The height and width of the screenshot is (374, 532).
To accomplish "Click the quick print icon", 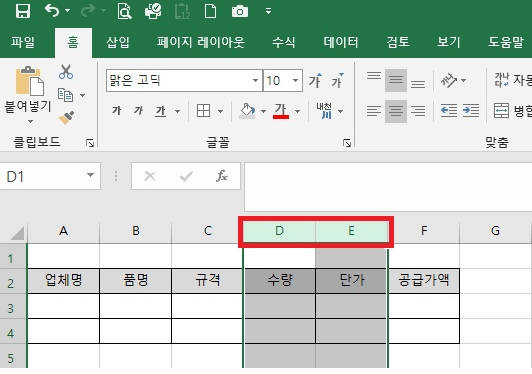I will 153,11.
